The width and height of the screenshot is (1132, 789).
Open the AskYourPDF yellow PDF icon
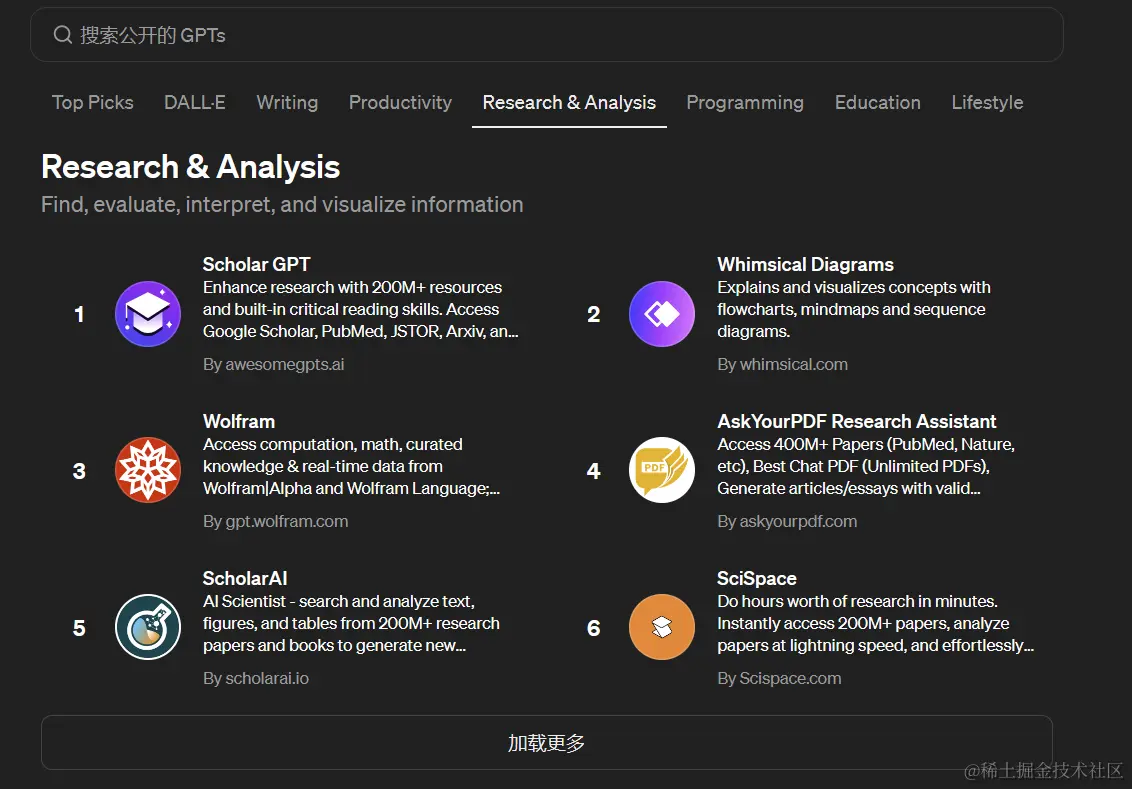[x=662, y=470]
